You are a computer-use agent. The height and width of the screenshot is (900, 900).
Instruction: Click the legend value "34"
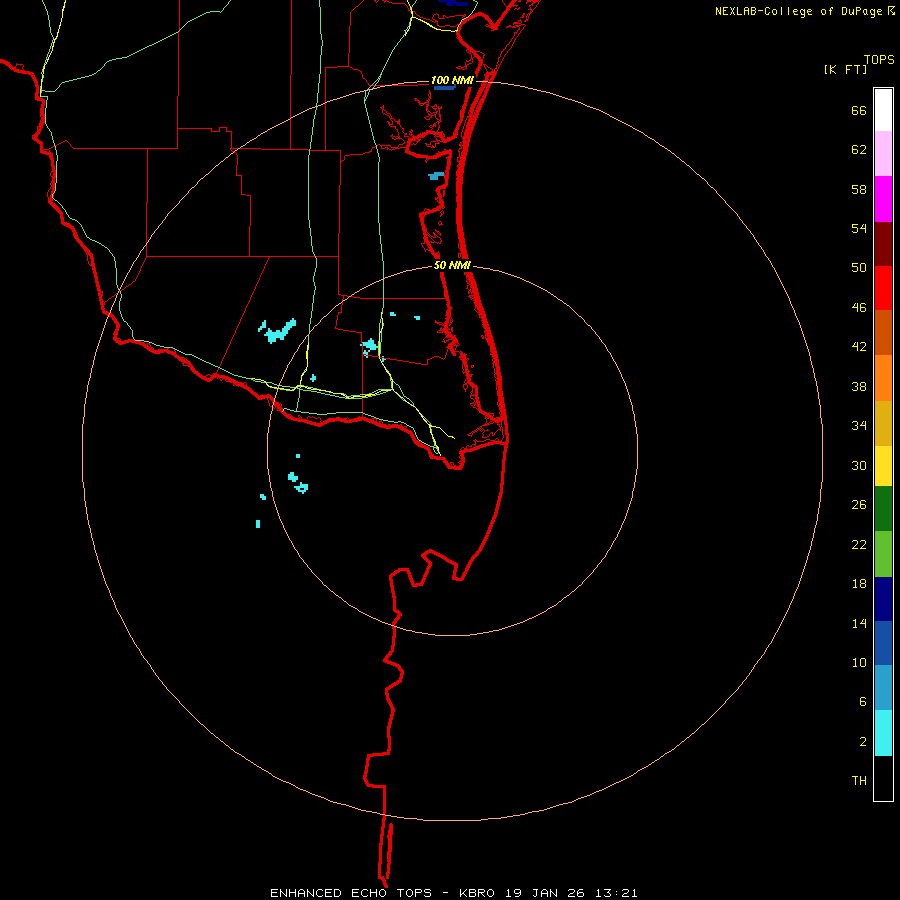859,425
